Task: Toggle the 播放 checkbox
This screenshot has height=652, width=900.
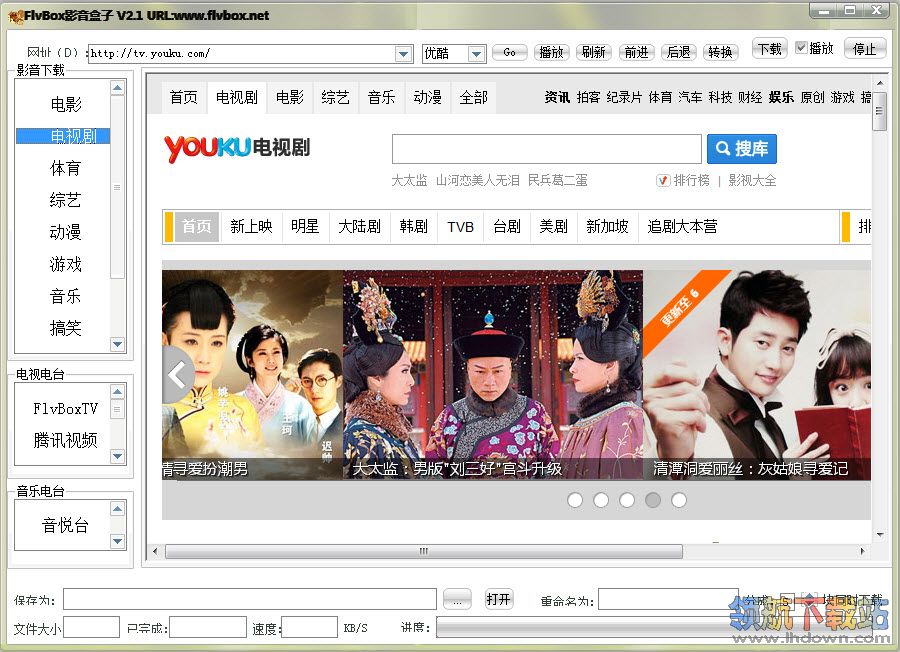Action: pyautogui.click(x=801, y=48)
